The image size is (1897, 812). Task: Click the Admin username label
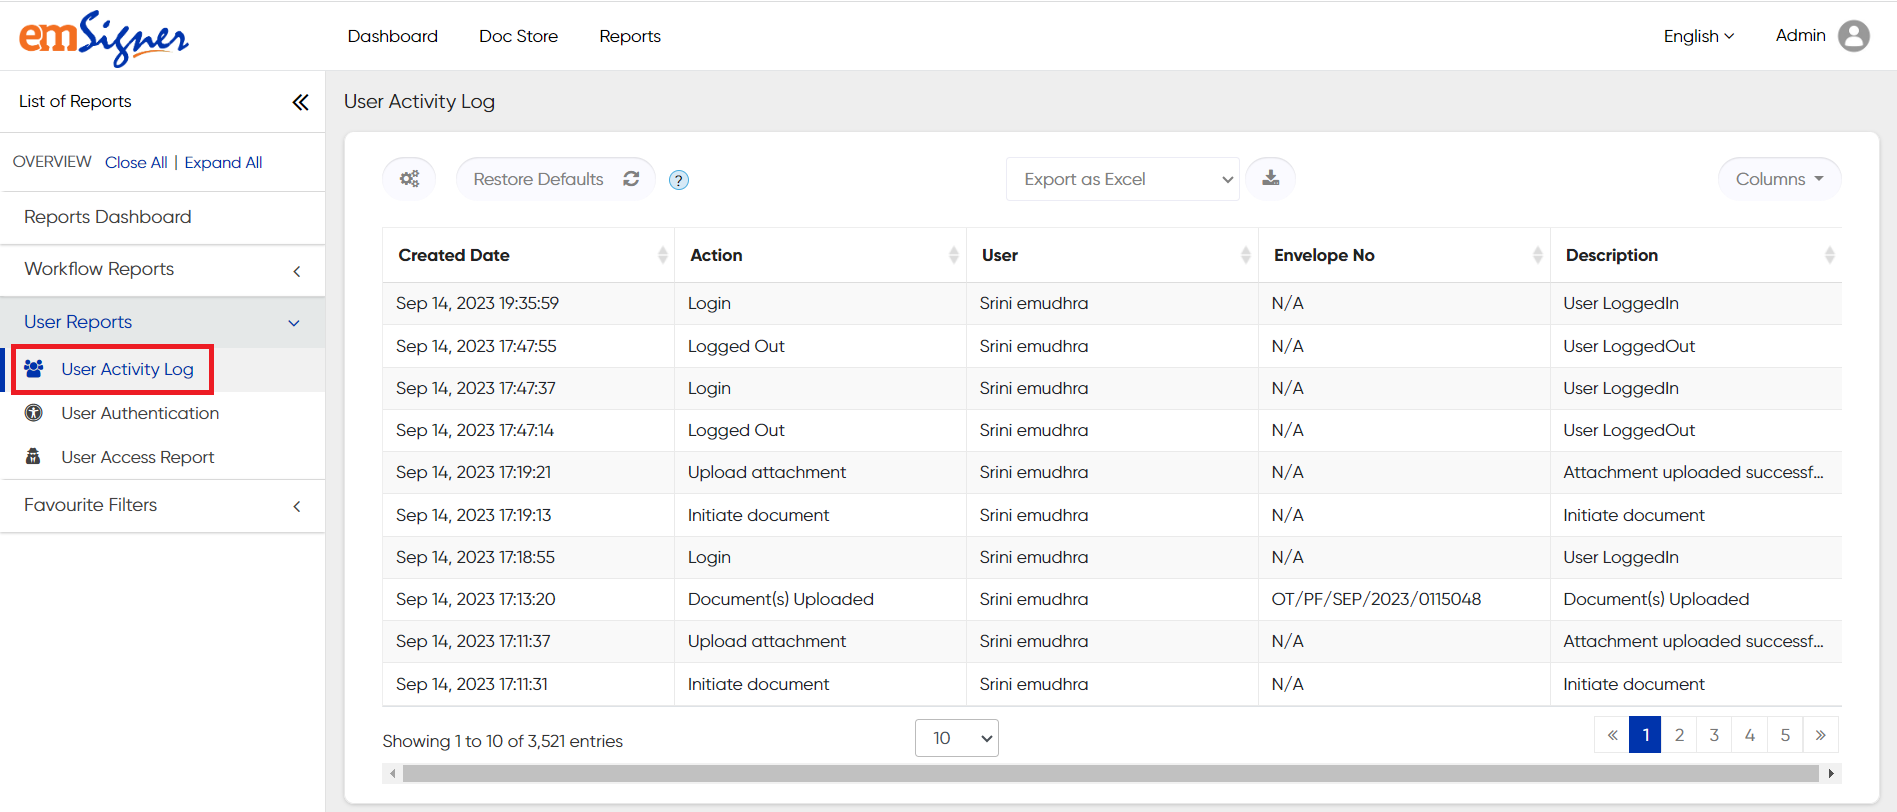(1800, 36)
